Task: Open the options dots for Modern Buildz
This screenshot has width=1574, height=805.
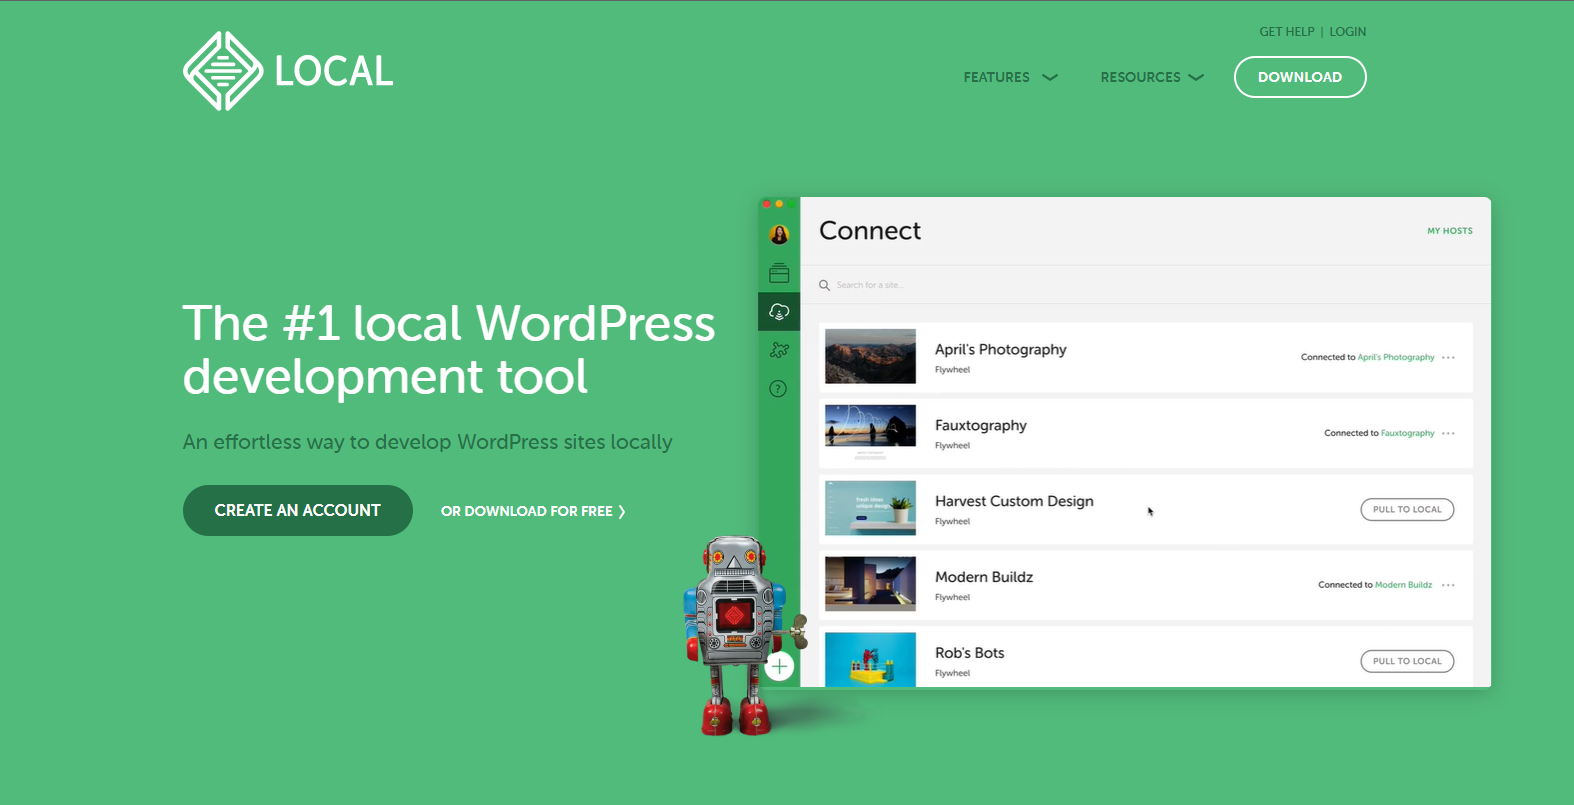Action: [1448, 585]
